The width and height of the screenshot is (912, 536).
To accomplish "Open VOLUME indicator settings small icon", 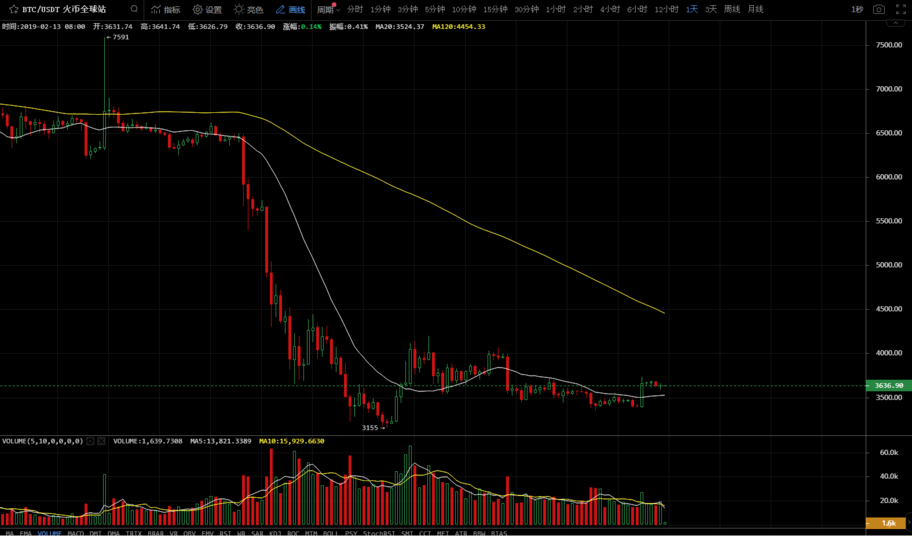I will click(90, 440).
